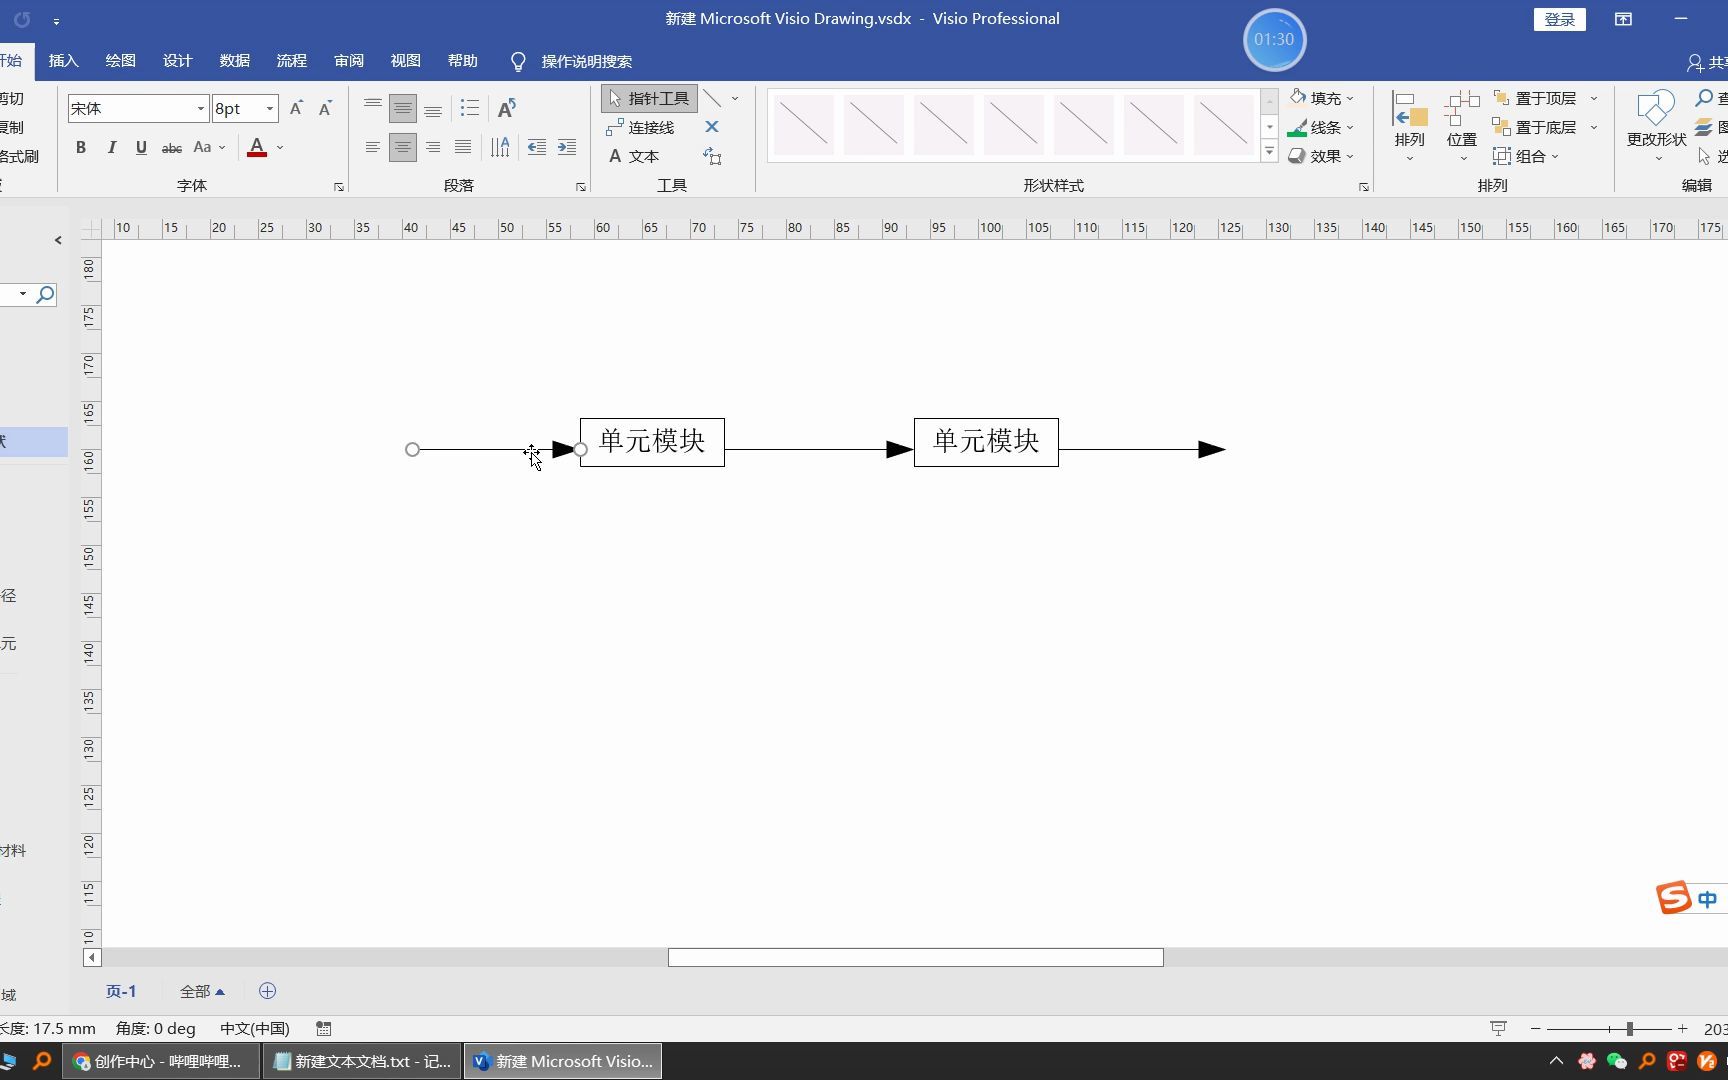Screen dimensions: 1728x1080
Task: Open the Fill (填充) dropdown
Action: (1322, 98)
